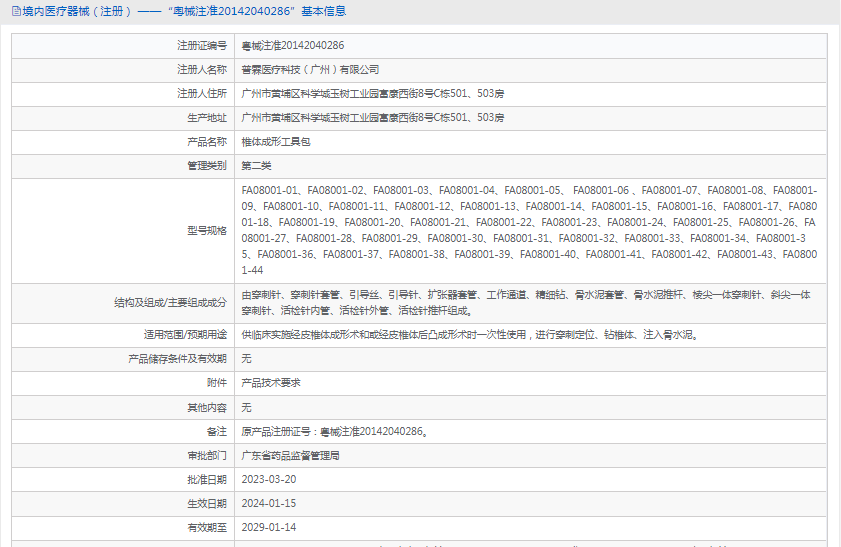Select the 第二类 category value
The height and width of the screenshot is (547, 841).
click(x=256, y=166)
